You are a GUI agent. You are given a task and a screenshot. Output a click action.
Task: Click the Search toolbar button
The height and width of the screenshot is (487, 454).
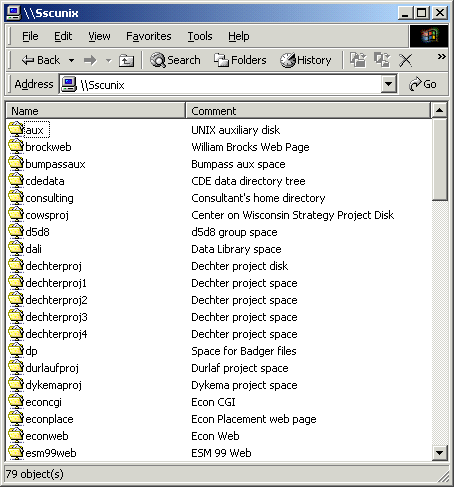[175, 60]
